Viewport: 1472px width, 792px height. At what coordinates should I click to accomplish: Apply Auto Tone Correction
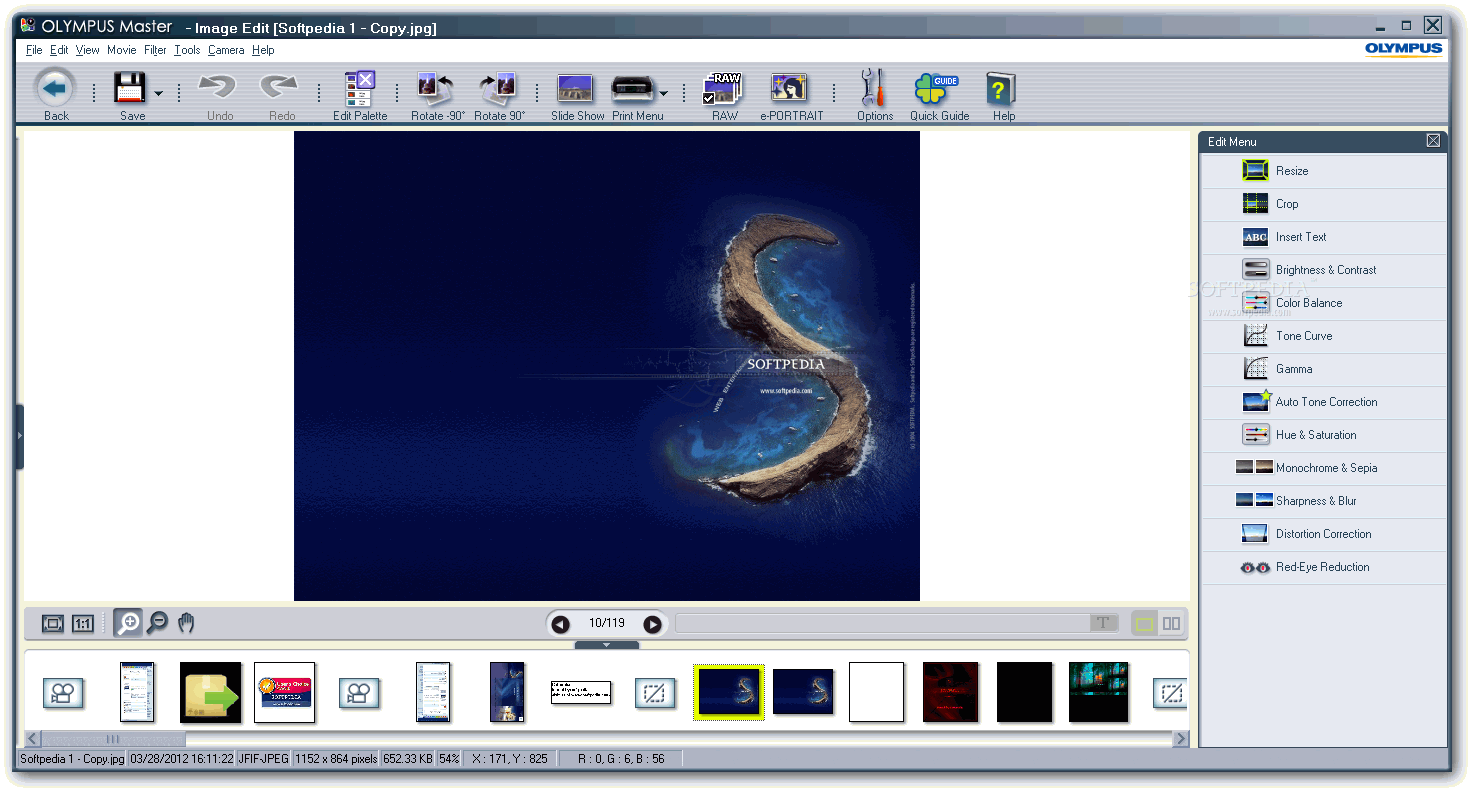[1323, 402]
